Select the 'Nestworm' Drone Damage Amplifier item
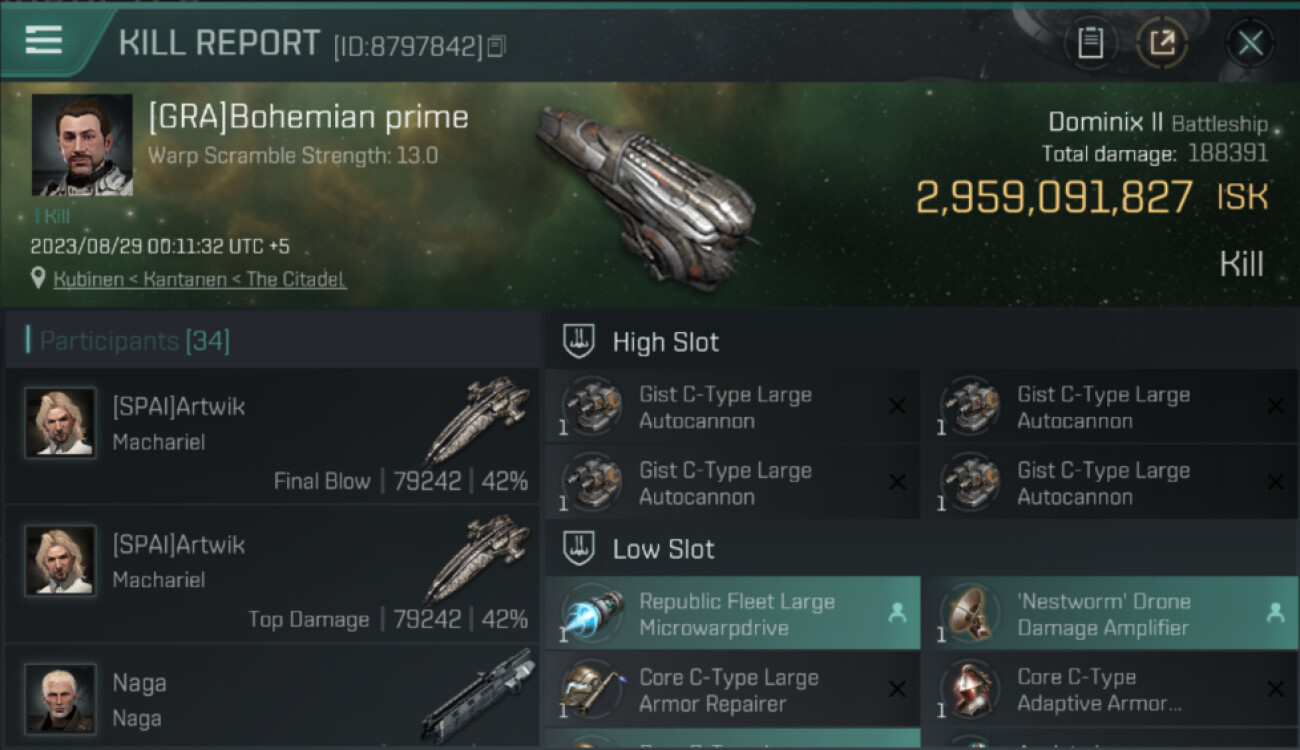The height and width of the screenshot is (750, 1300). pos(1110,614)
